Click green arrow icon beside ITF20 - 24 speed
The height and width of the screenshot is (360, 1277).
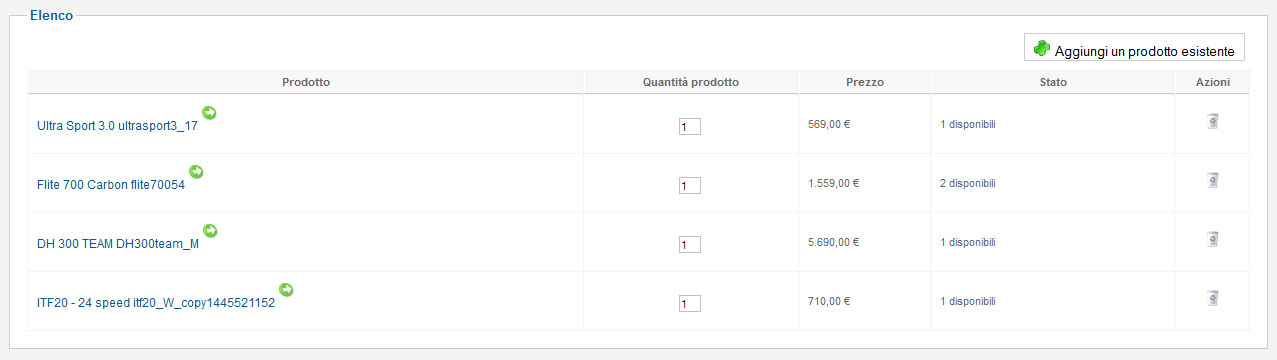(x=286, y=290)
